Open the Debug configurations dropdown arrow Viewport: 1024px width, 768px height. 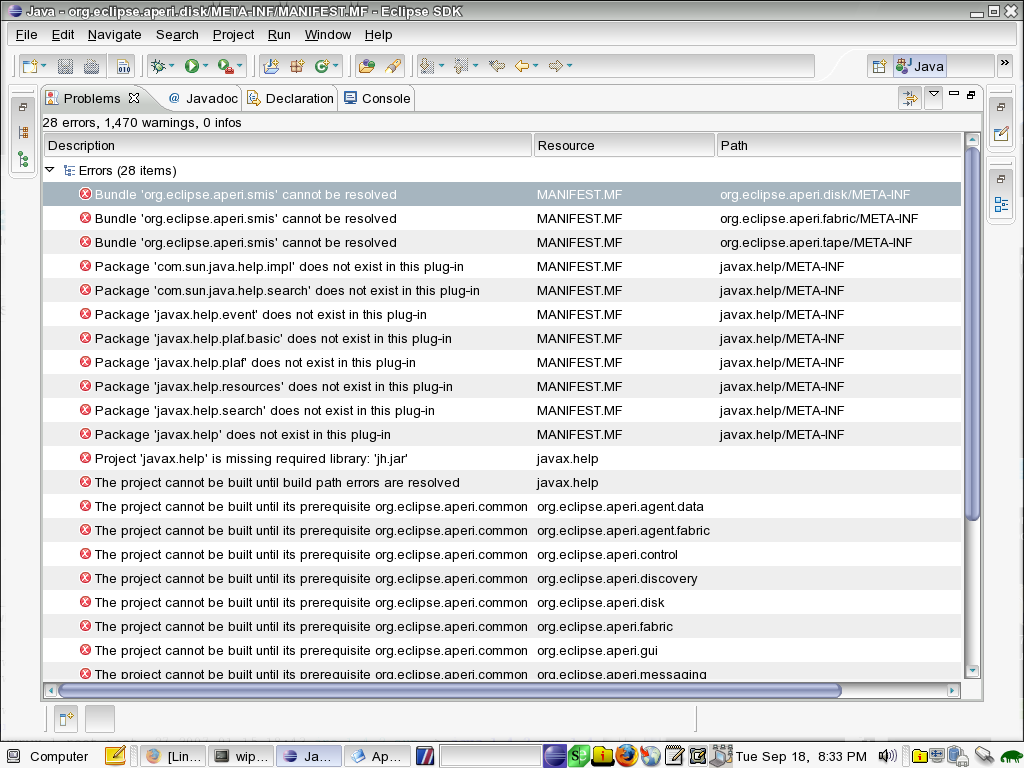172,66
